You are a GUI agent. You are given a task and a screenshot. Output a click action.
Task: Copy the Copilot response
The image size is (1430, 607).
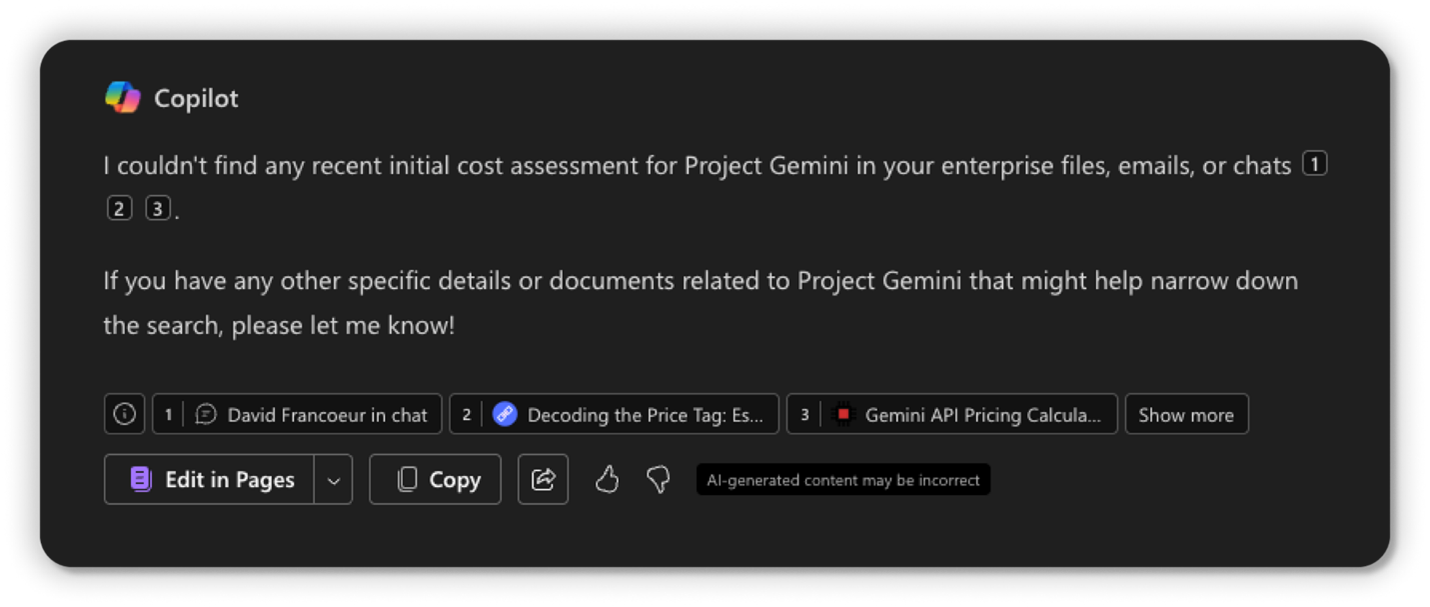[435, 479]
